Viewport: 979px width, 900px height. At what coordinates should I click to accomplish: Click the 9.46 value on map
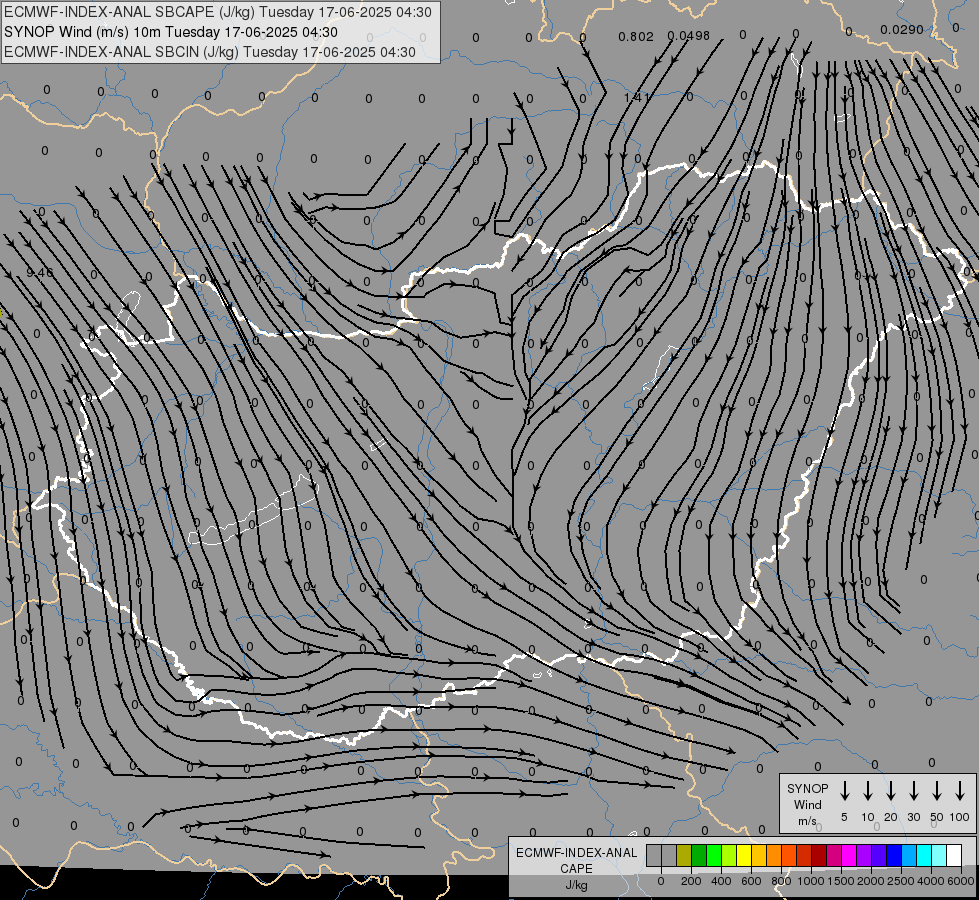(x=40, y=273)
